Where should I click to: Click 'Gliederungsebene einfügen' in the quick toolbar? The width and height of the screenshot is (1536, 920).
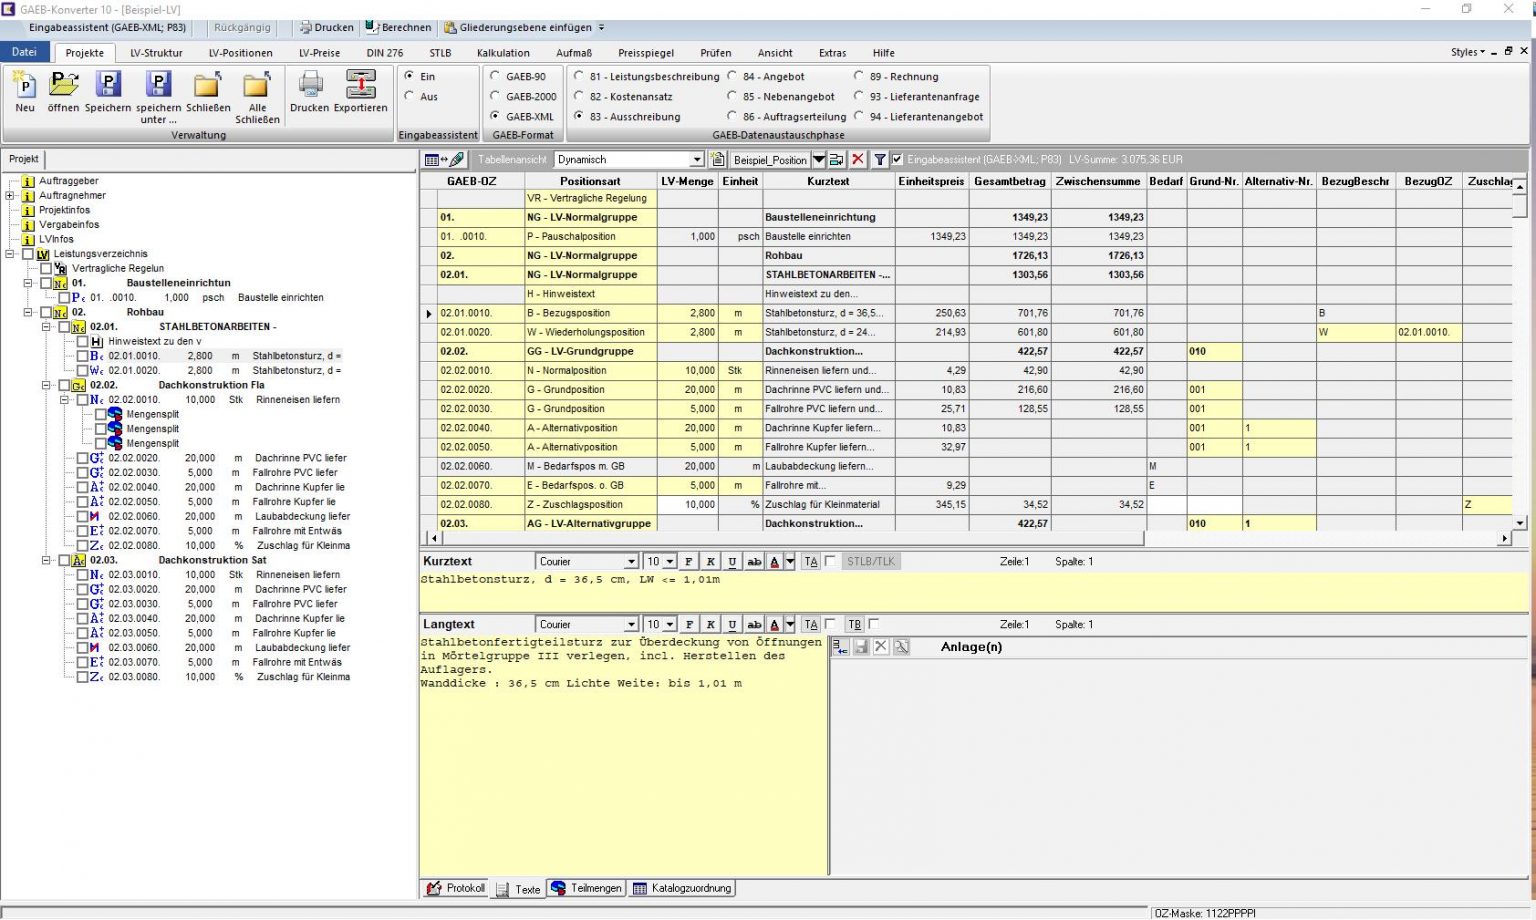pos(518,27)
